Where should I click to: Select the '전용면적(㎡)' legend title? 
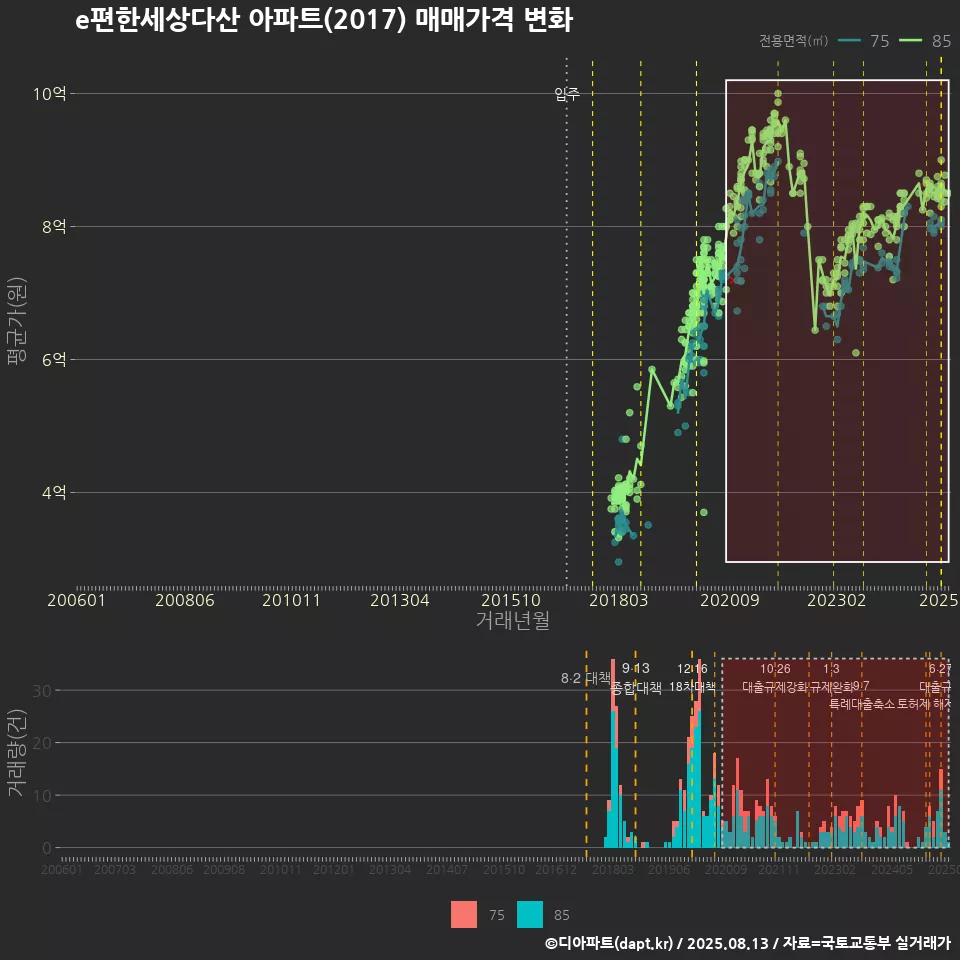793,41
